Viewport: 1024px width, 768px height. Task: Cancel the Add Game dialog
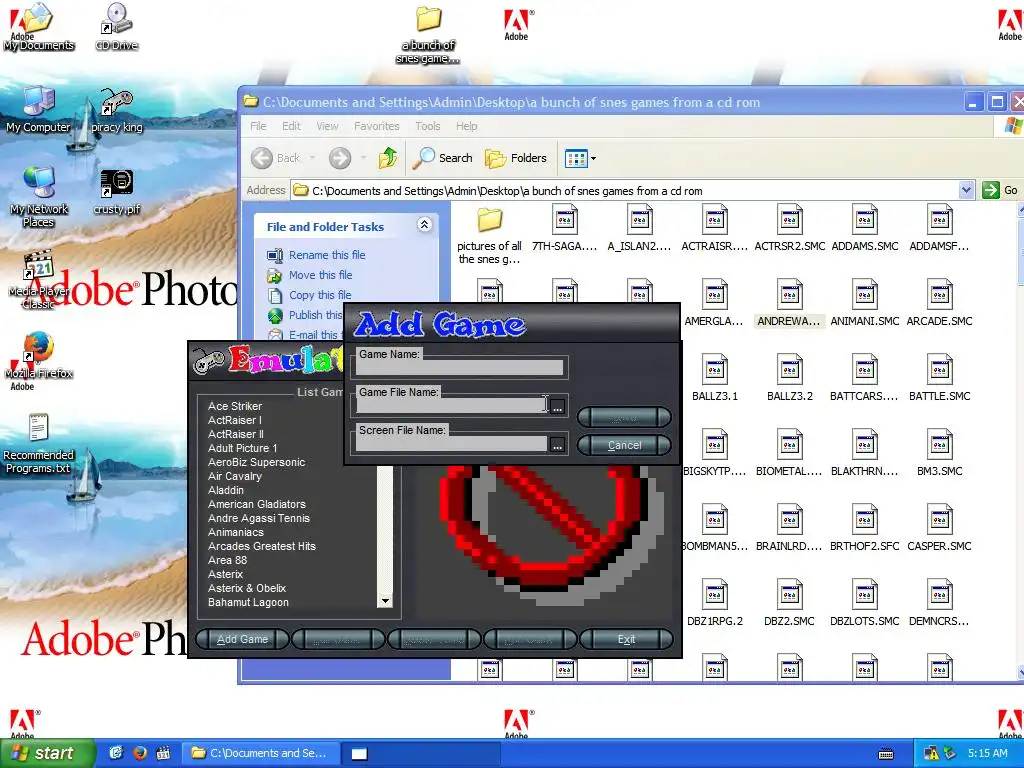point(624,445)
